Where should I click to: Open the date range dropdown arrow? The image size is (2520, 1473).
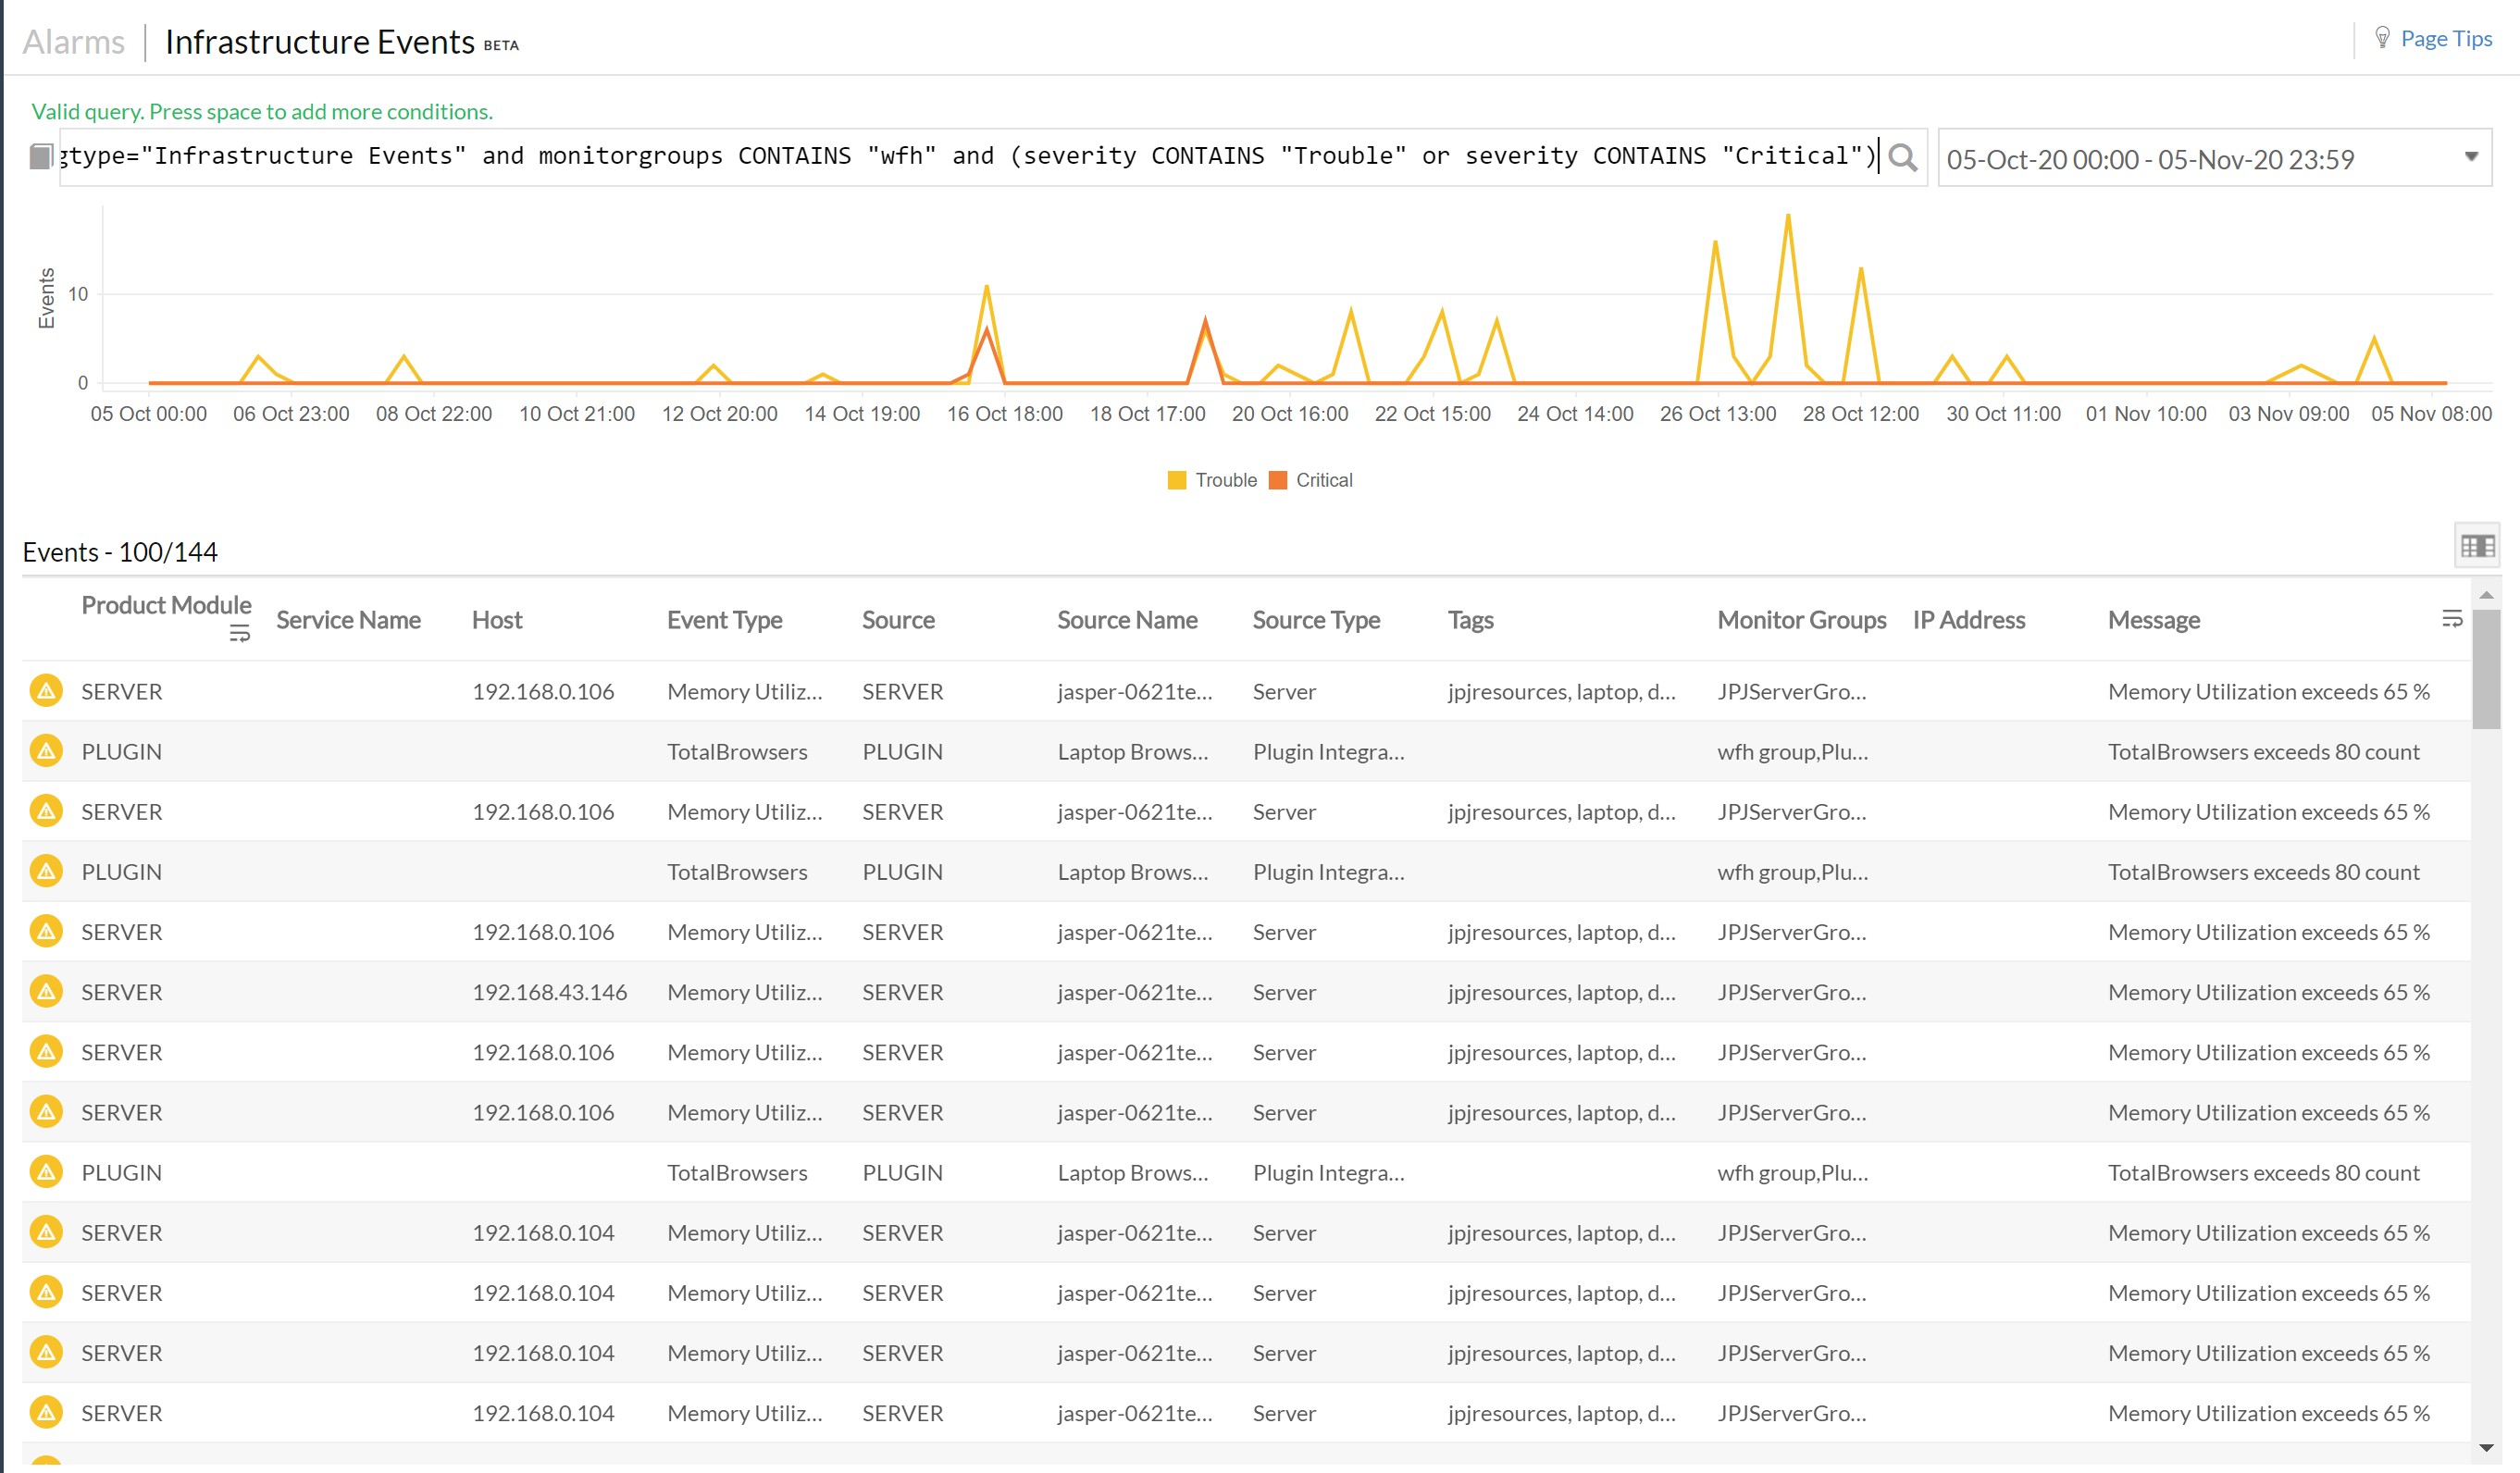(2471, 157)
